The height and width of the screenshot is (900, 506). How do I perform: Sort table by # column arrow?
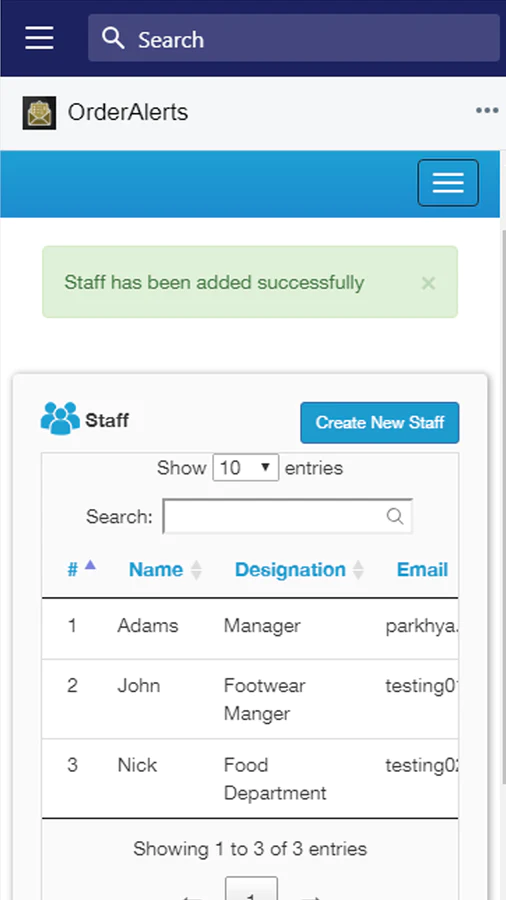(x=90, y=565)
